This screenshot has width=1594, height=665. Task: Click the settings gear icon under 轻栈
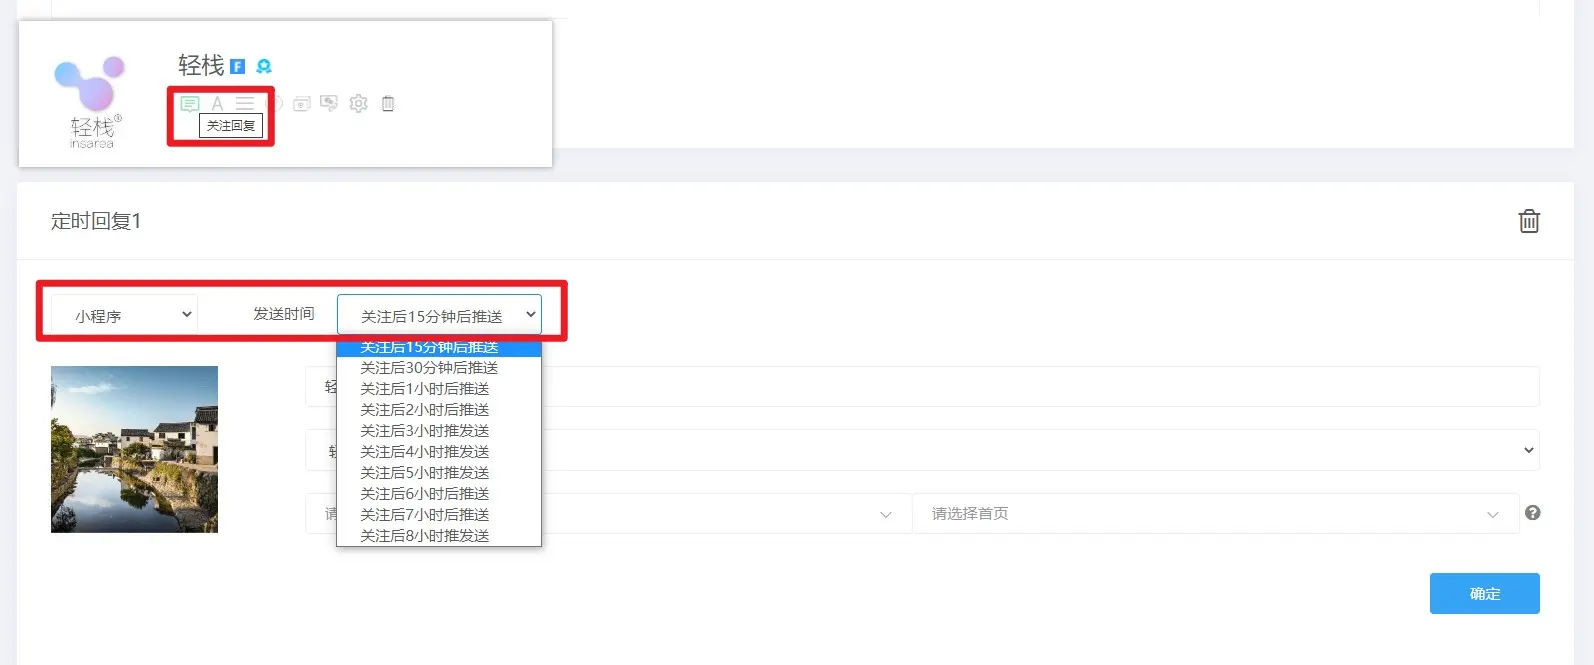coord(359,104)
